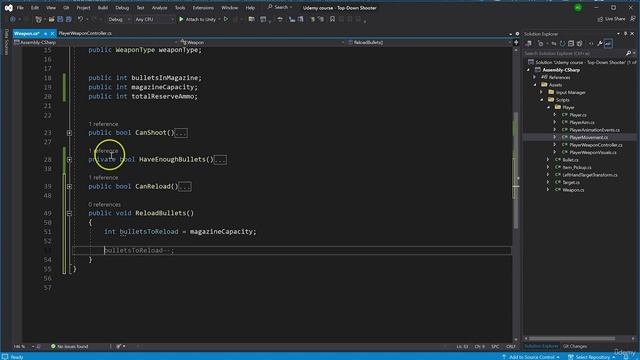Open the Any CPU platform dropdown

(154, 19)
